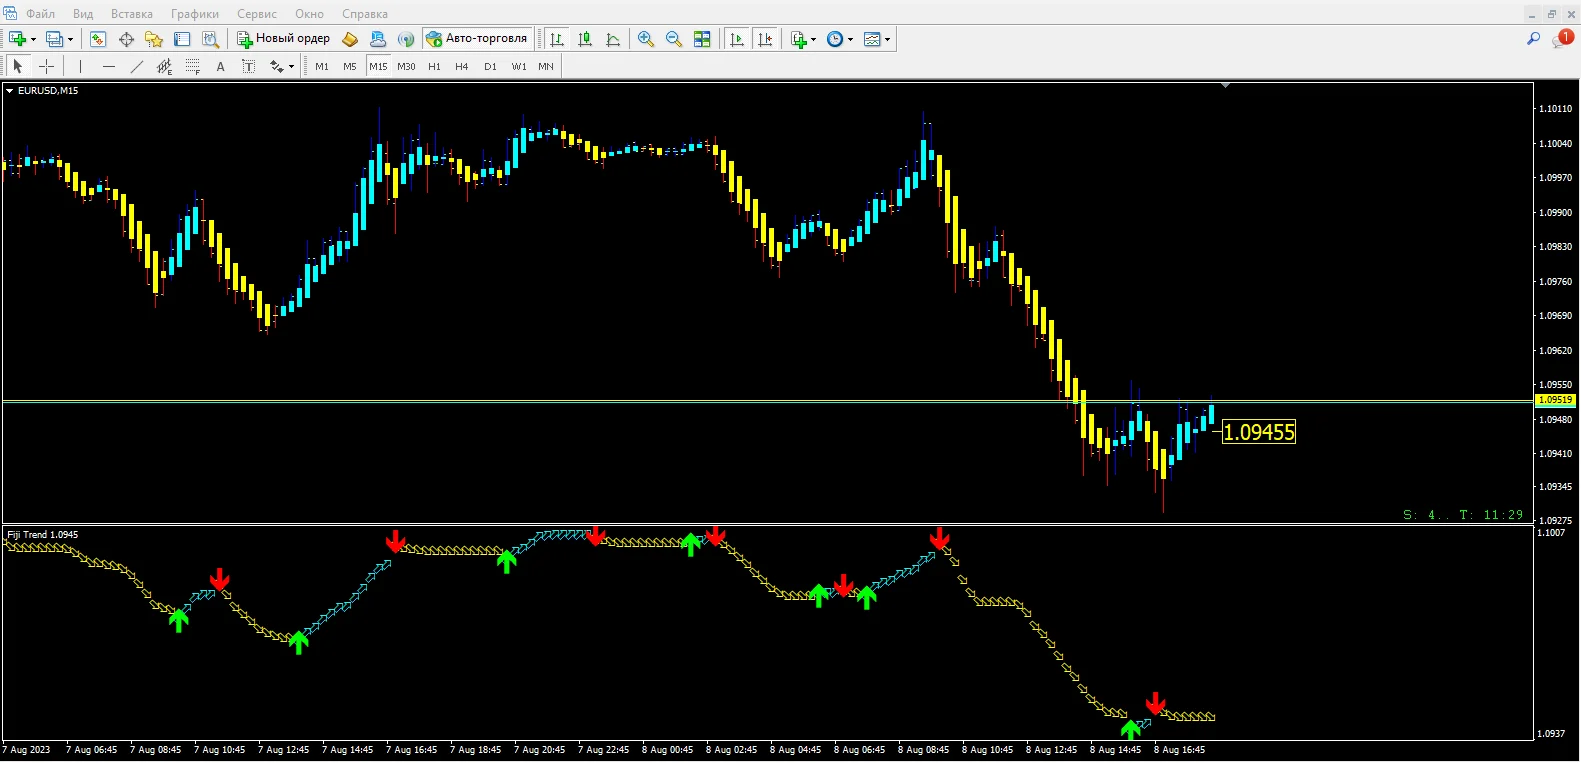Expand the EURUSD,M15 chart title arrow
The height and width of the screenshot is (763, 1581).
click(x=10, y=91)
